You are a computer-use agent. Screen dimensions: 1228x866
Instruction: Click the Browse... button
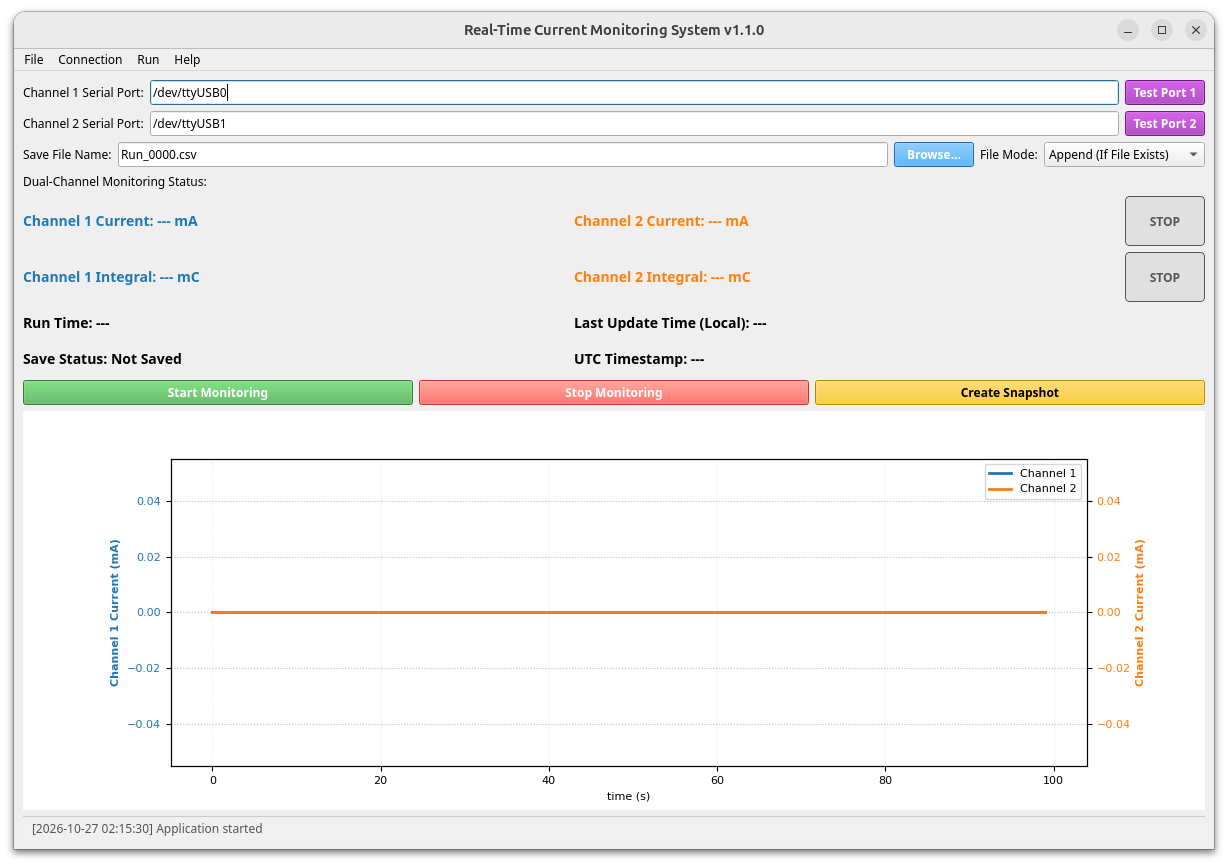click(933, 155)
